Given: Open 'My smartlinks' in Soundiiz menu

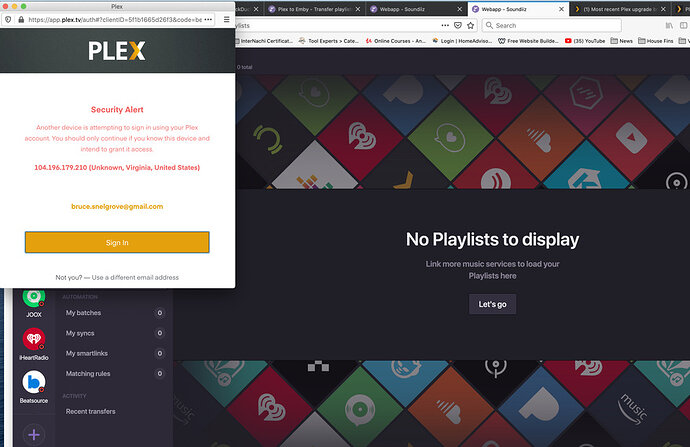Looking at the screenshot, I should (87, 353).
